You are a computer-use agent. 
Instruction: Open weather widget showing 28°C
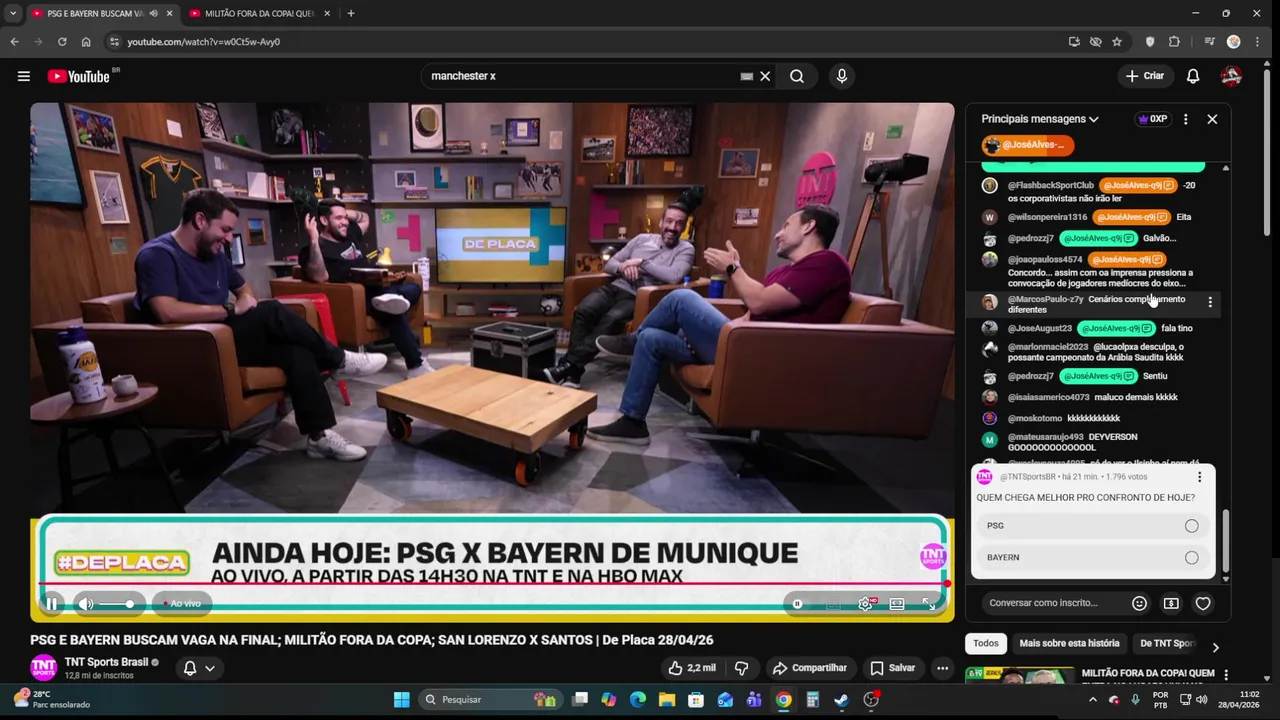pos(50,699)
